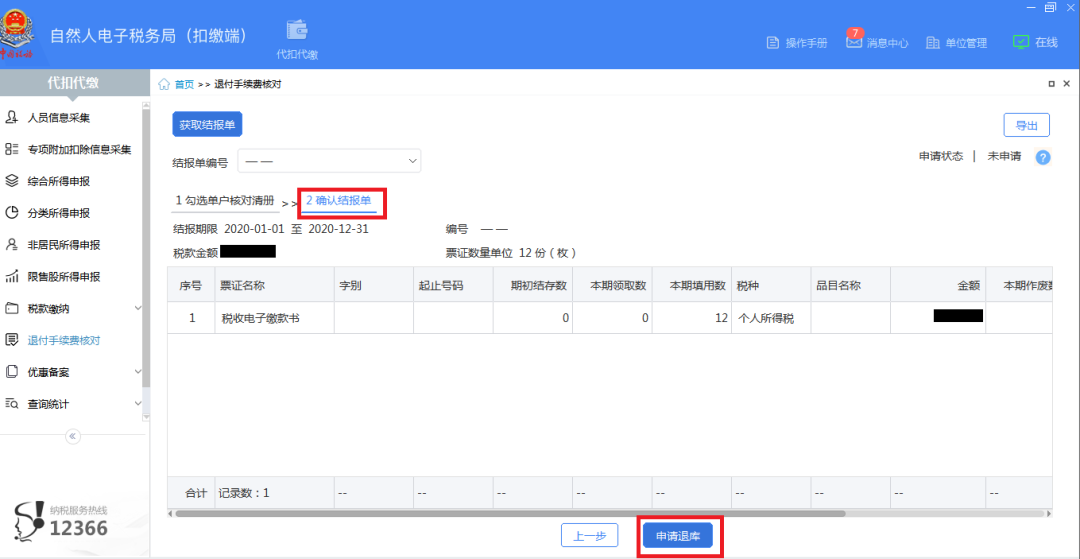Select 2 确认结报单 step tab

(x=338, y=201)
